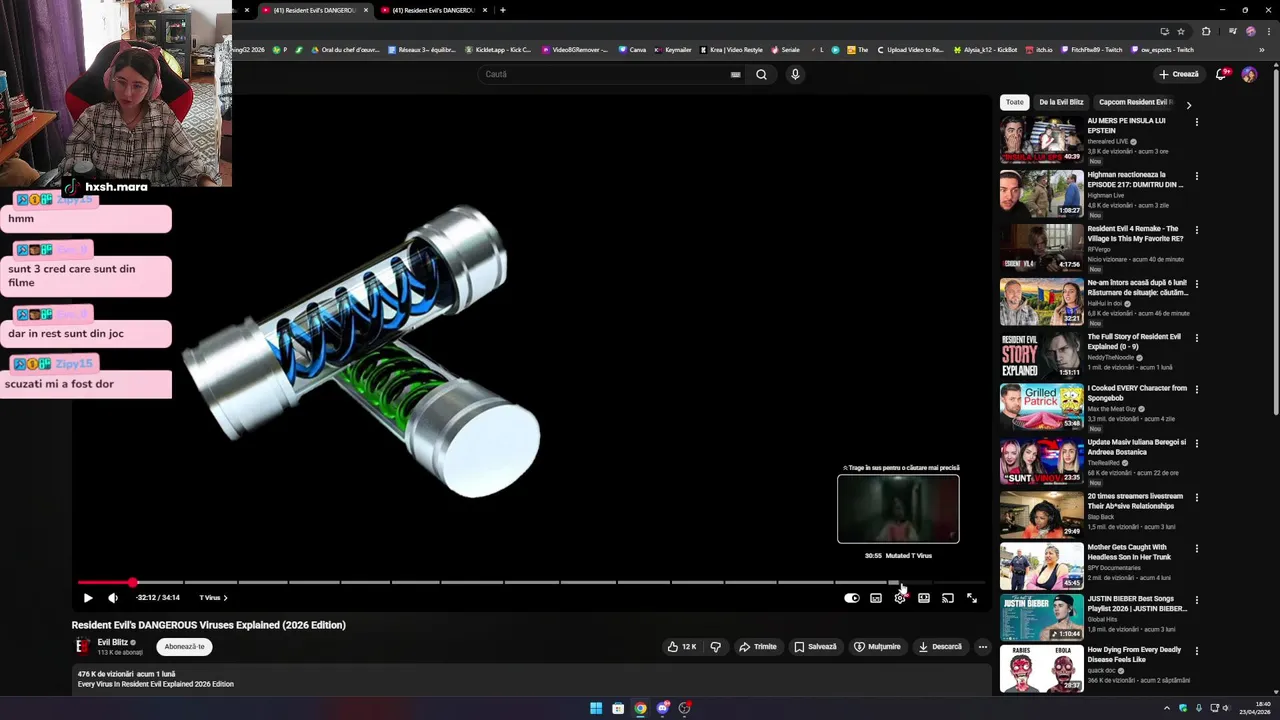
Task: Close the active Resident Evil browser tab
Action: pyautogui.click(x=366, y=10)
